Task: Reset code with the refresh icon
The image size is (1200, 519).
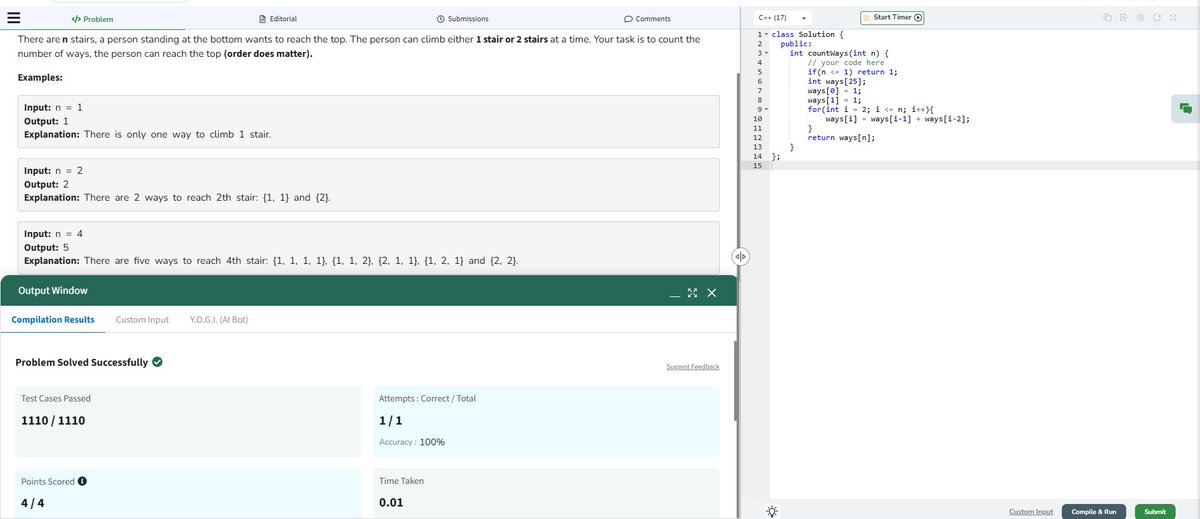Action: coord(1155,17)
